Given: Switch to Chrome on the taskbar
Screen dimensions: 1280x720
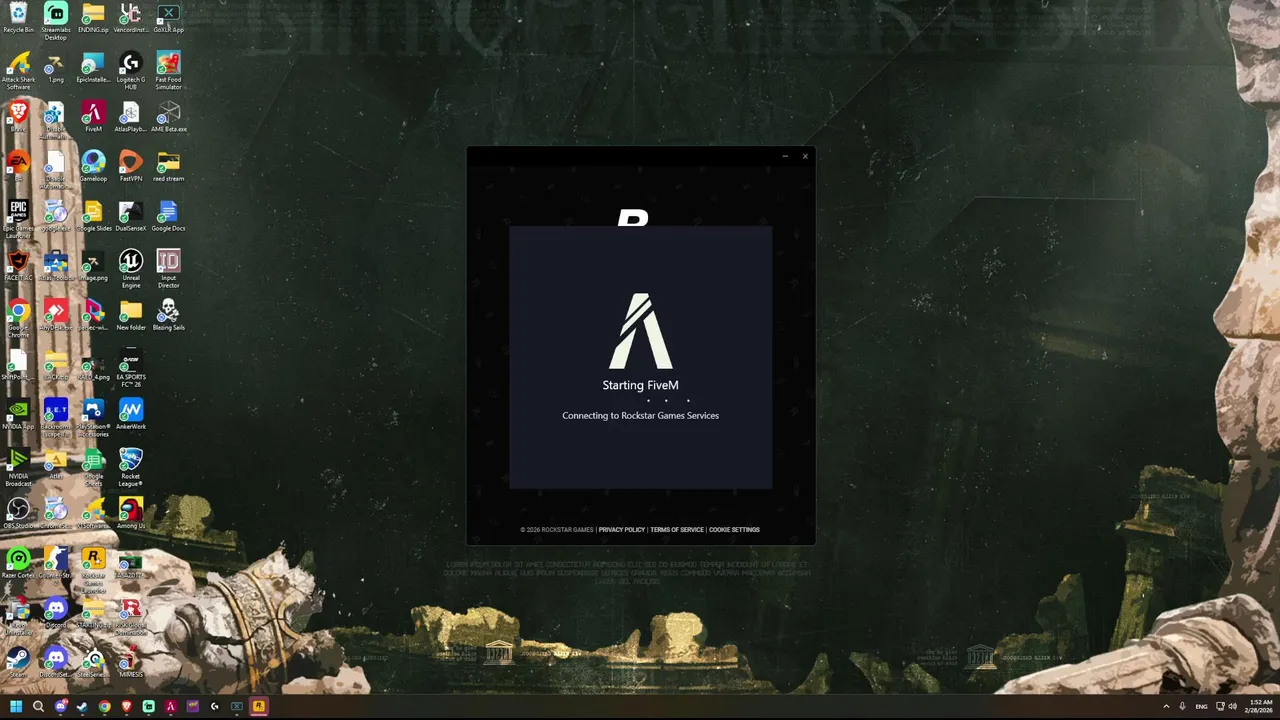Looking at the screenshot, I should click(x=104, y=707).
